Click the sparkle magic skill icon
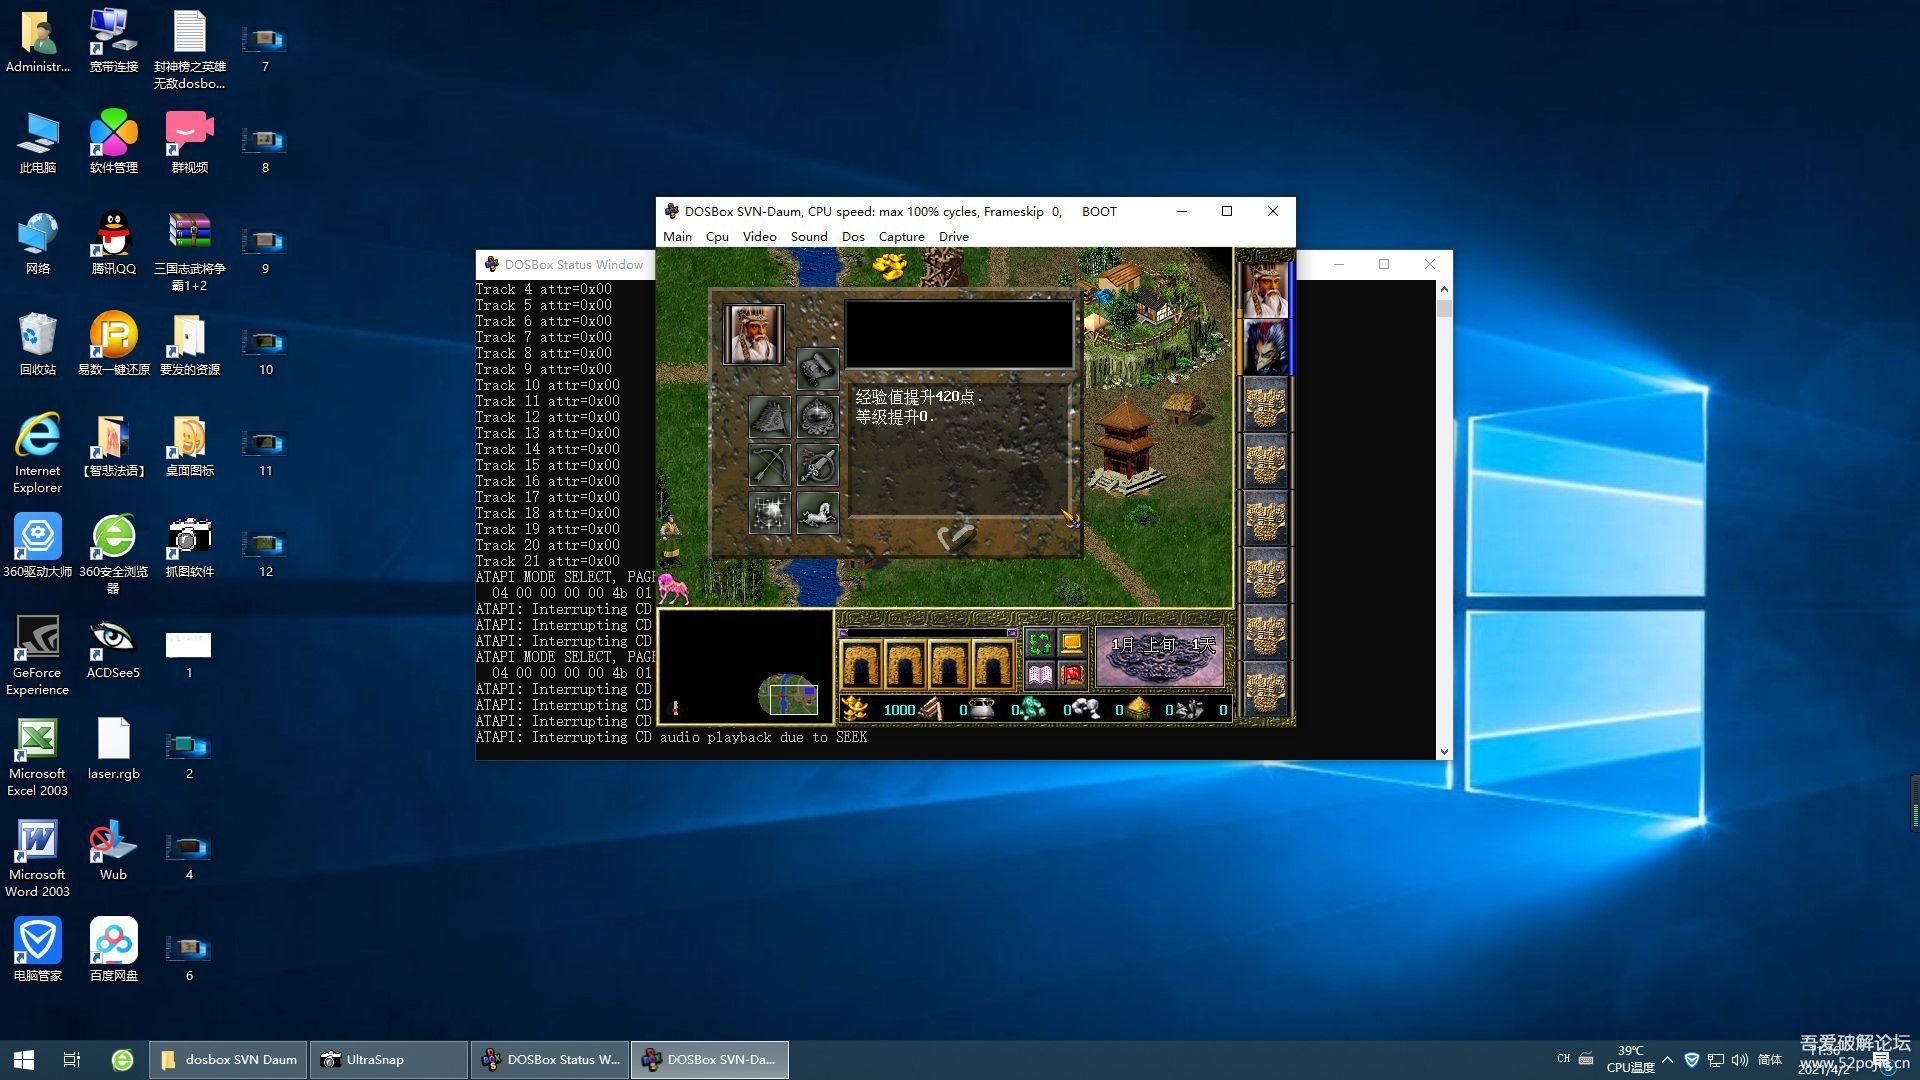1920x1080 pixels. pos(769,513)
